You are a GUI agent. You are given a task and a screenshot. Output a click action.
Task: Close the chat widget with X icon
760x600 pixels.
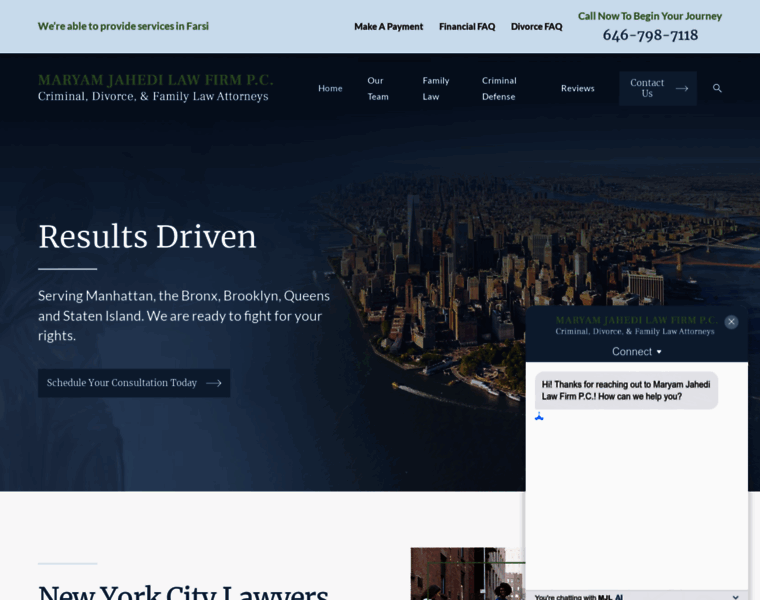point(731,322)
